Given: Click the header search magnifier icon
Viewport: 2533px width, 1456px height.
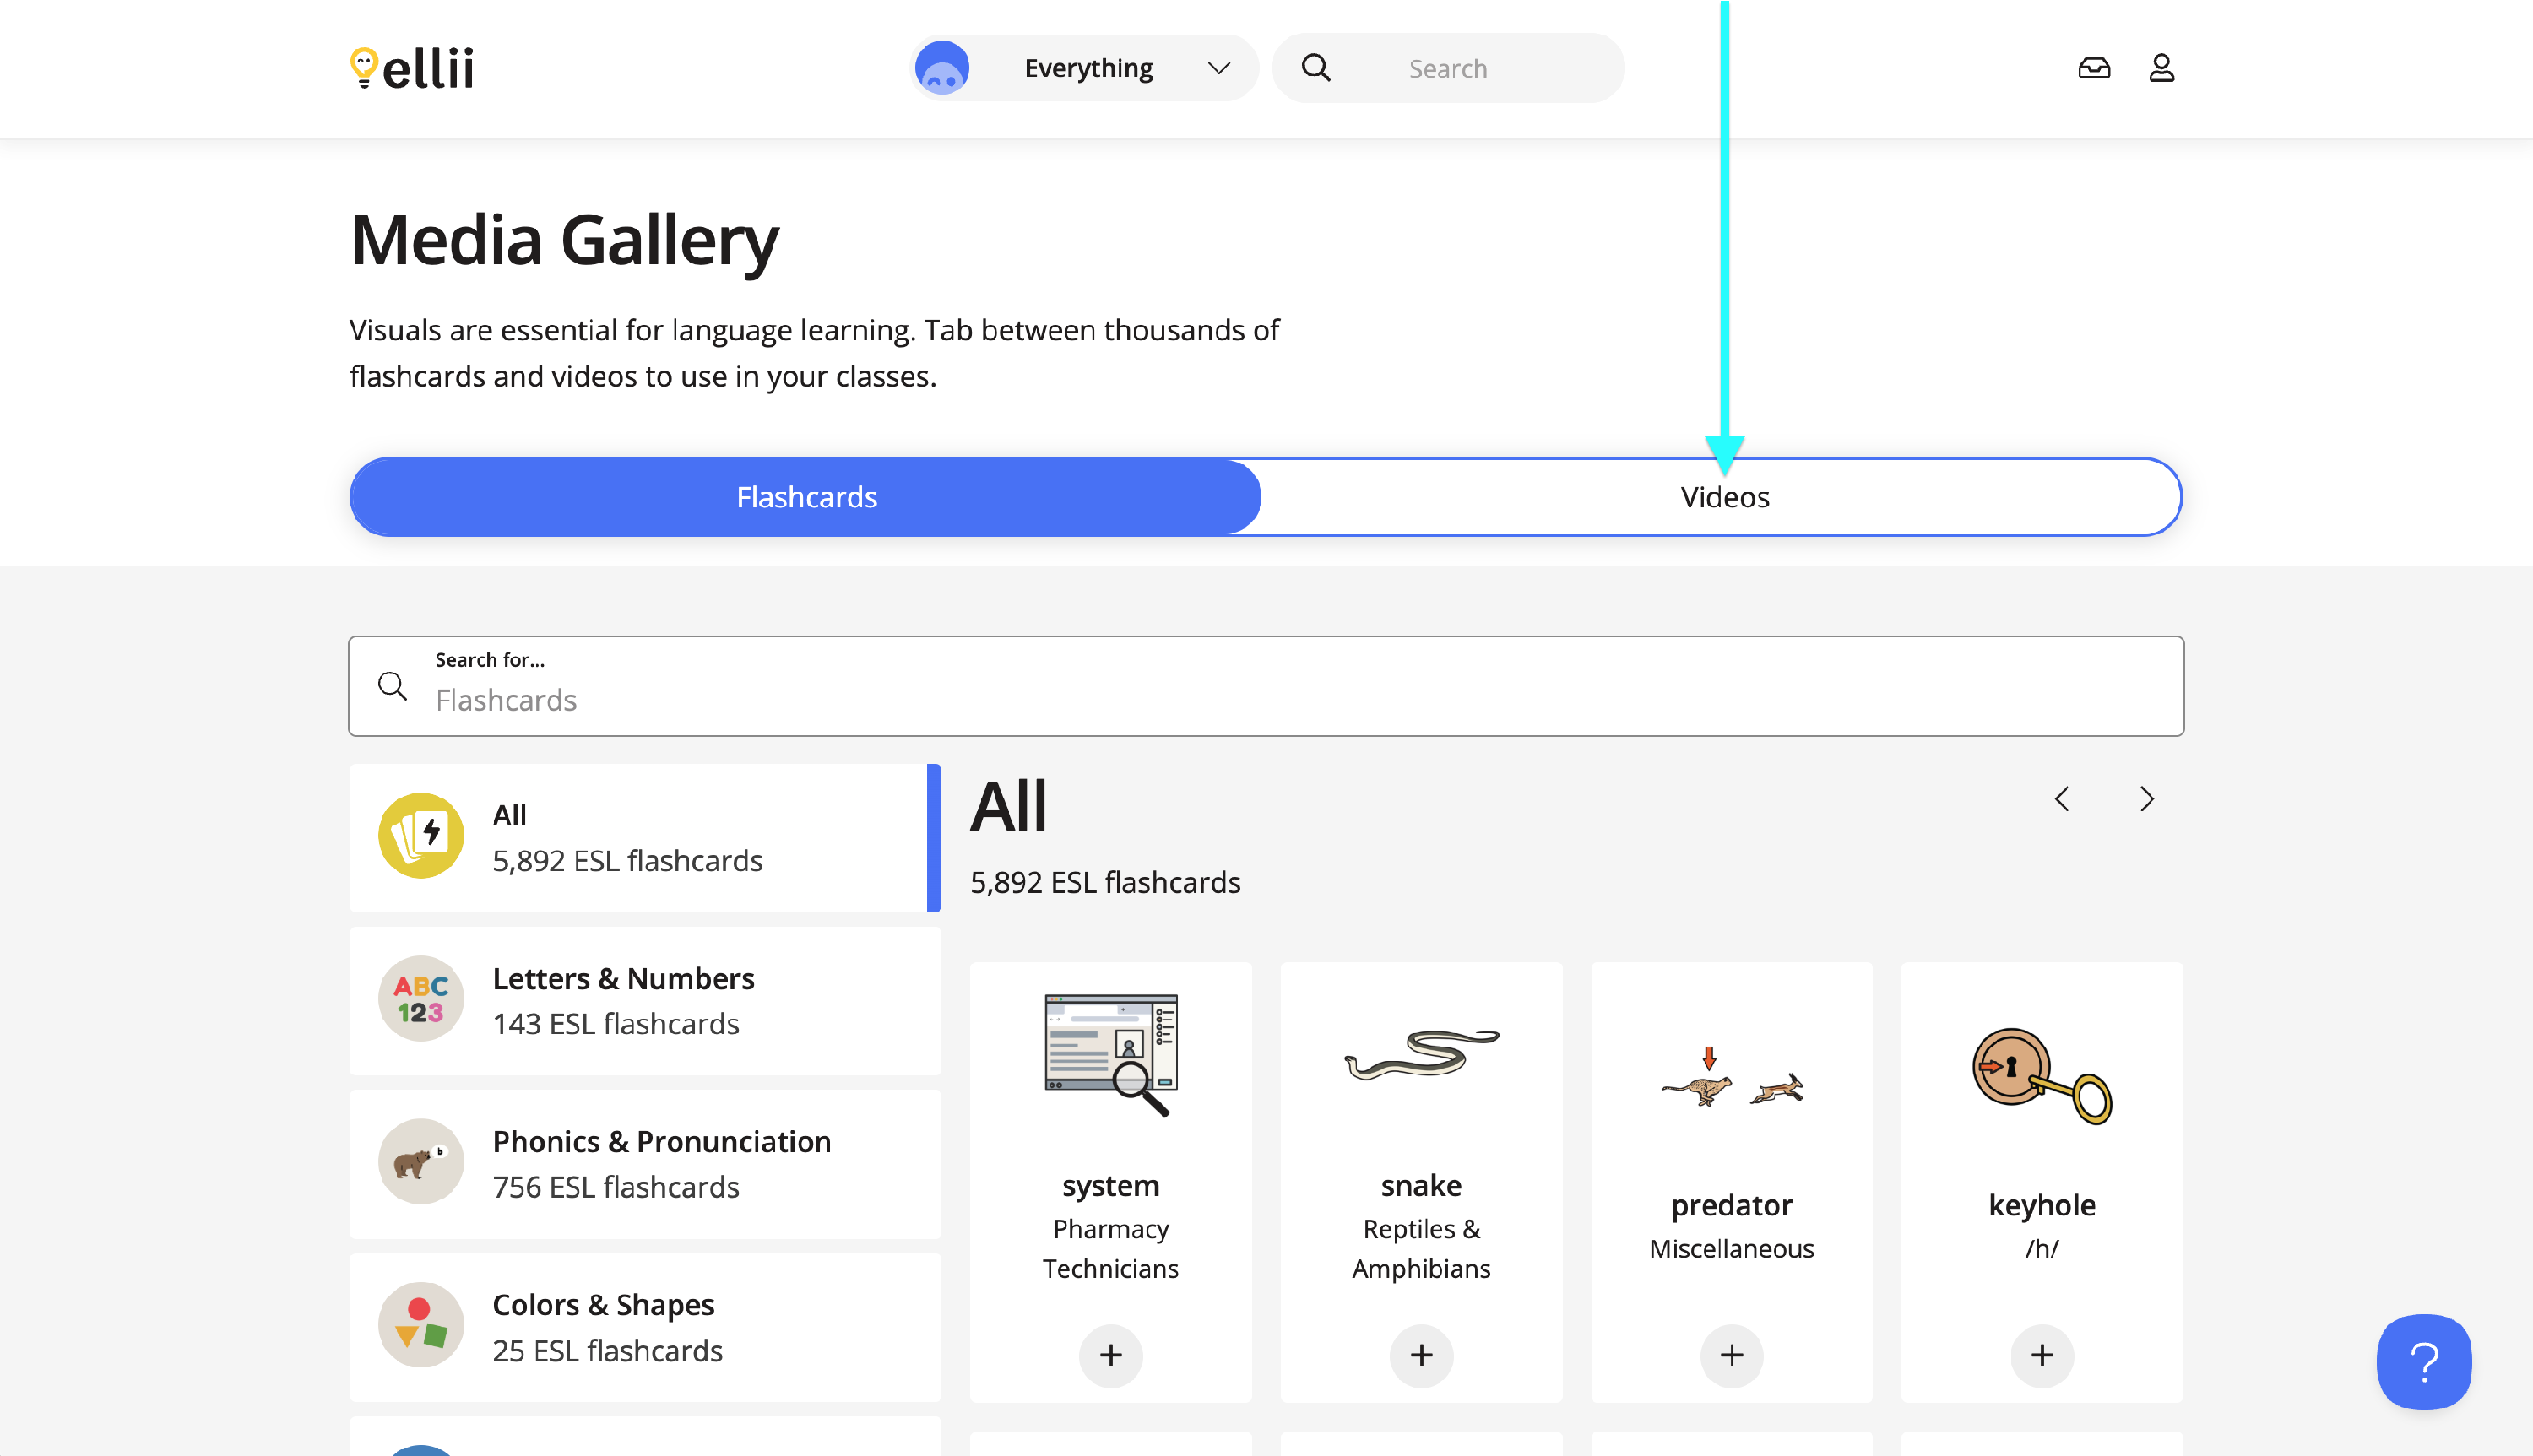Looking at the screenshot, I should [x=1316, y=68].
